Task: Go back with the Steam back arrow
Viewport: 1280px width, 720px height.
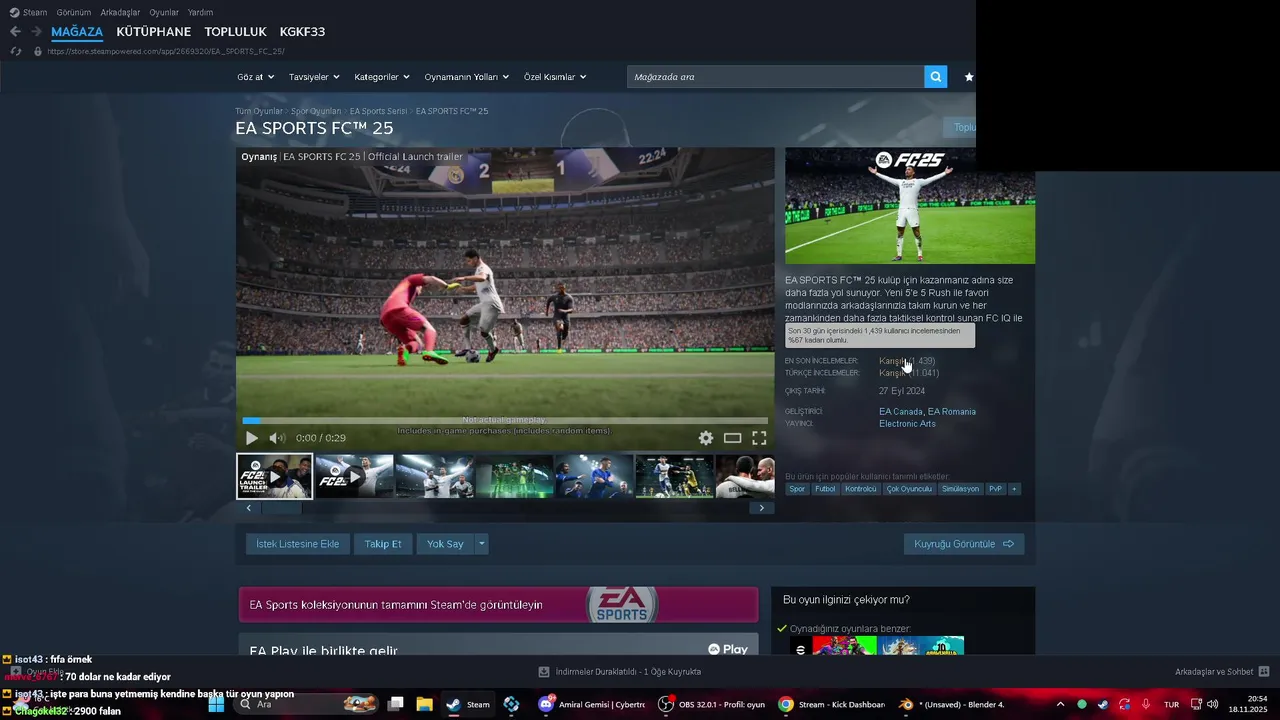Action: (x=15, y=32)
